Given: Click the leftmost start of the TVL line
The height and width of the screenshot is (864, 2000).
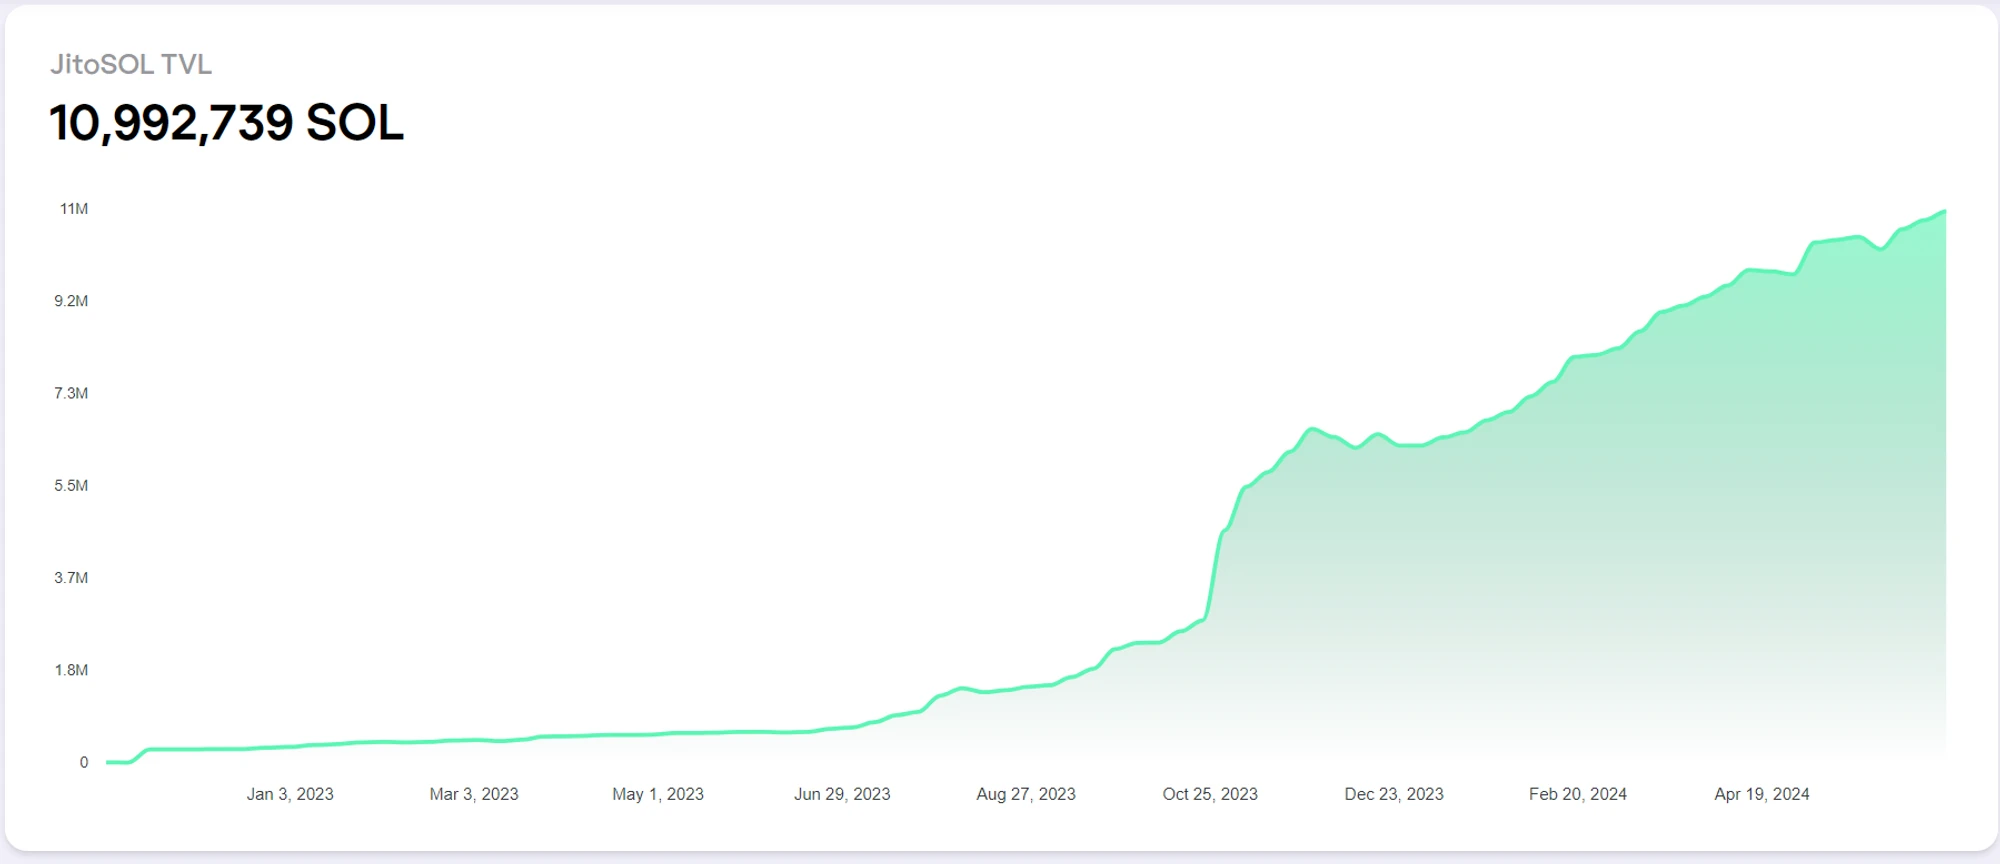Looking at the screenshot, I should click(109, 762).
